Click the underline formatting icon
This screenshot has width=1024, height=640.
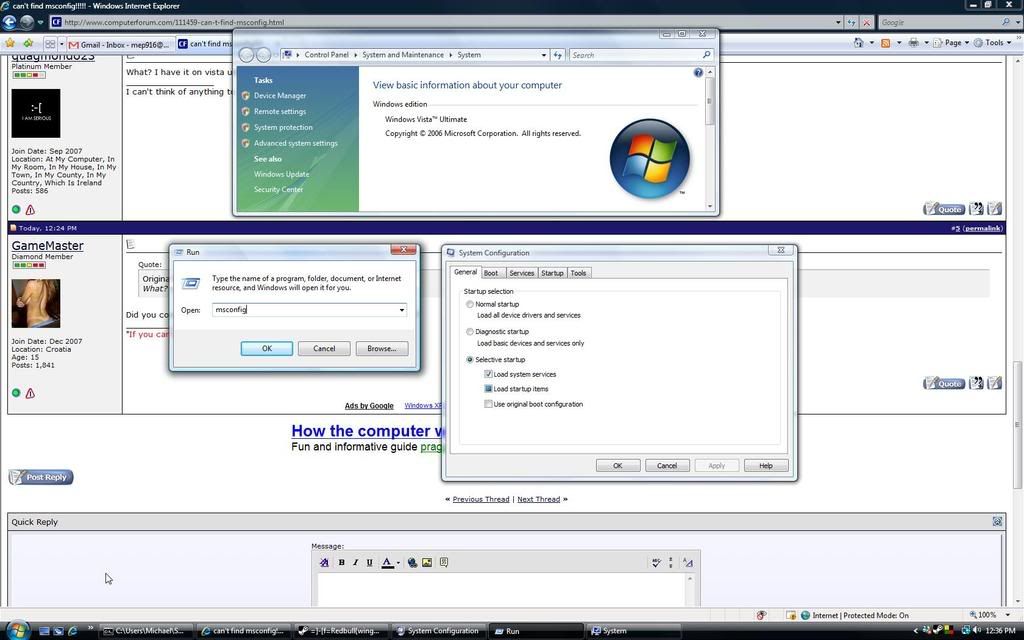coord(369,562)
